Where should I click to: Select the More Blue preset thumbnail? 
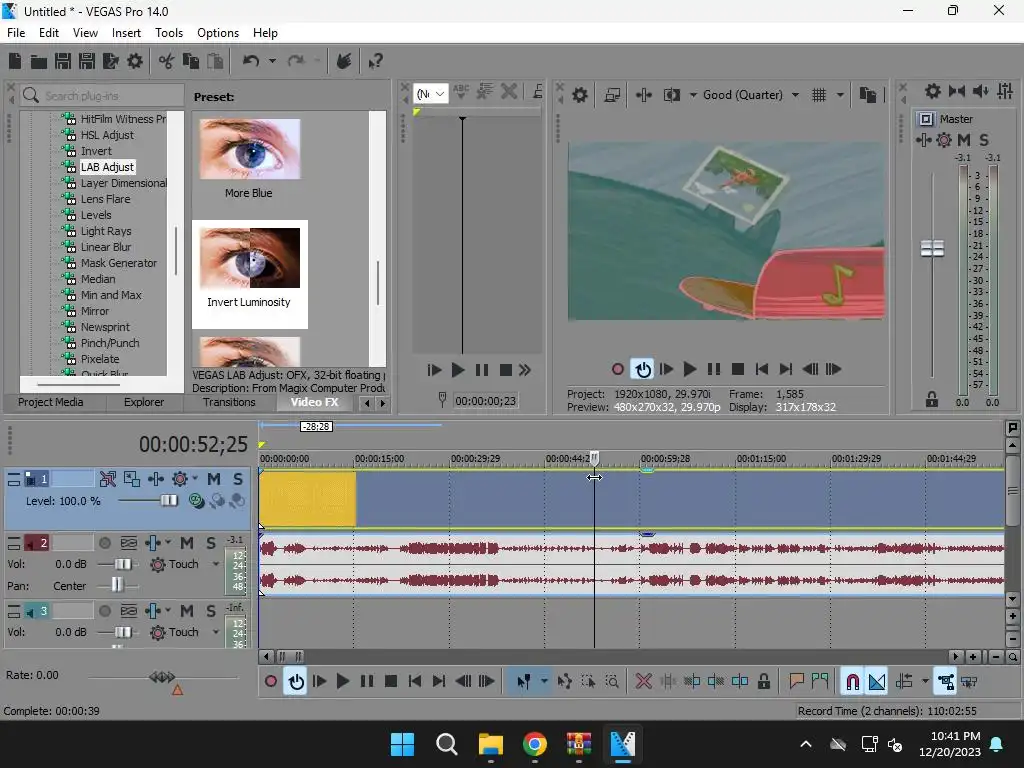249,150
